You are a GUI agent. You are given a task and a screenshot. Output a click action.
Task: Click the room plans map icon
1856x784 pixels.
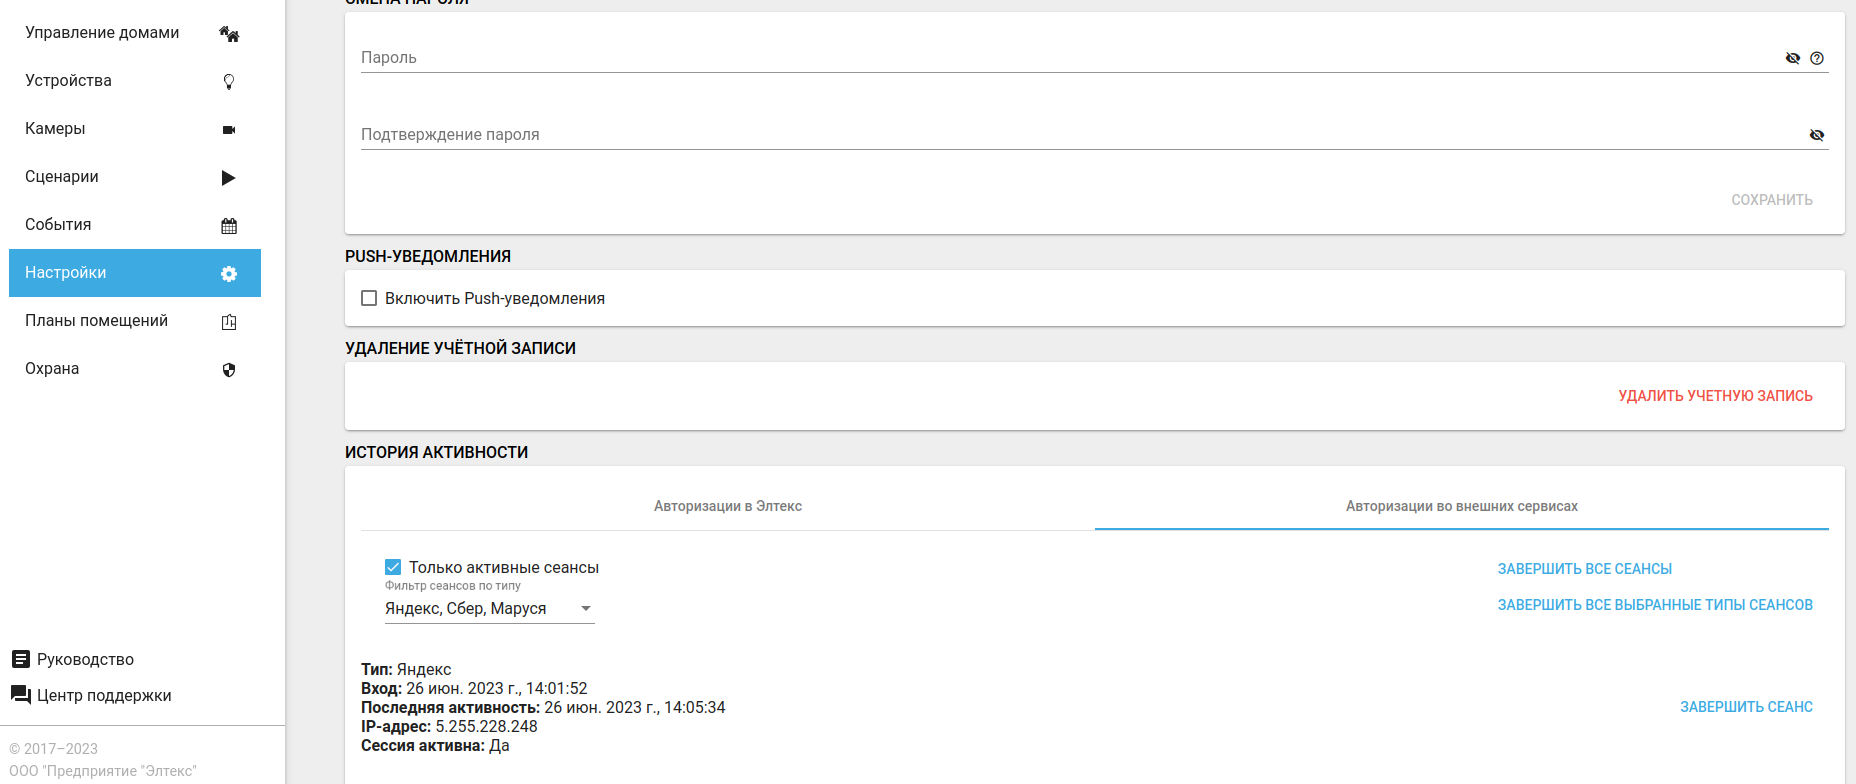[x=229, y=322]
